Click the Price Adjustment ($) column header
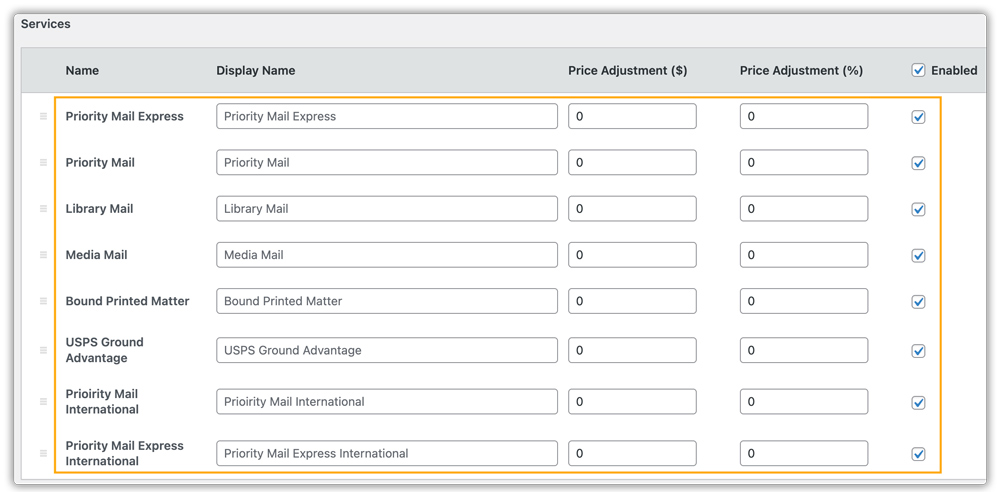Screen dimensions: 1000x492 pyautogui.click(x=628, y=71)
